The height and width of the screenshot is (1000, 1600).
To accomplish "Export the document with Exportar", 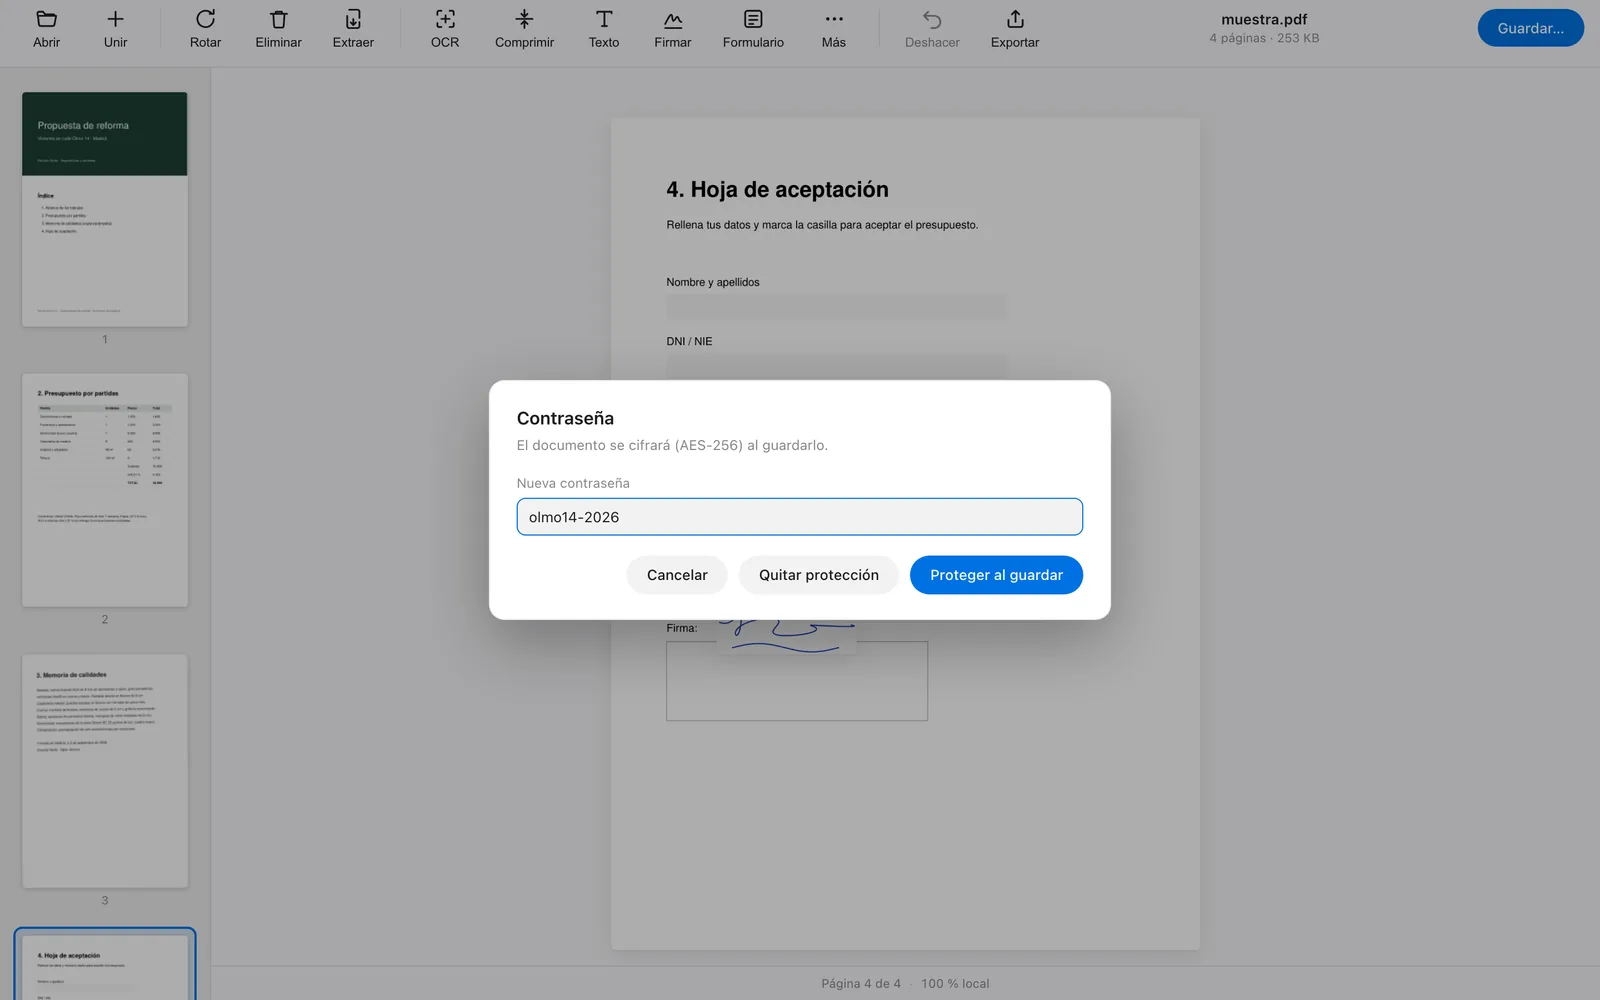I will [x=1015, y=29].
